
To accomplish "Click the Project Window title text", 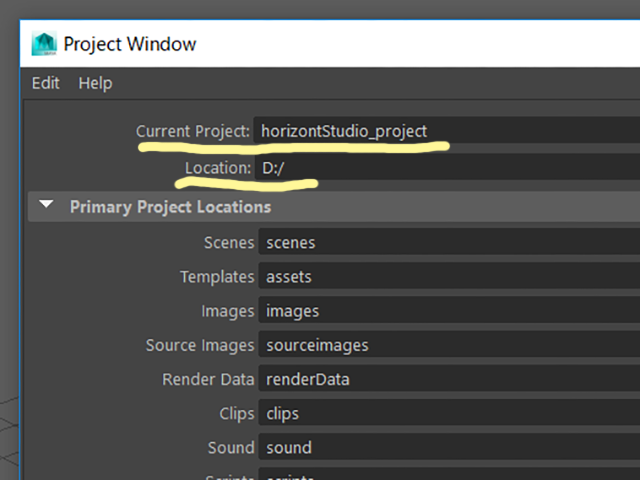I will (130, 44).
